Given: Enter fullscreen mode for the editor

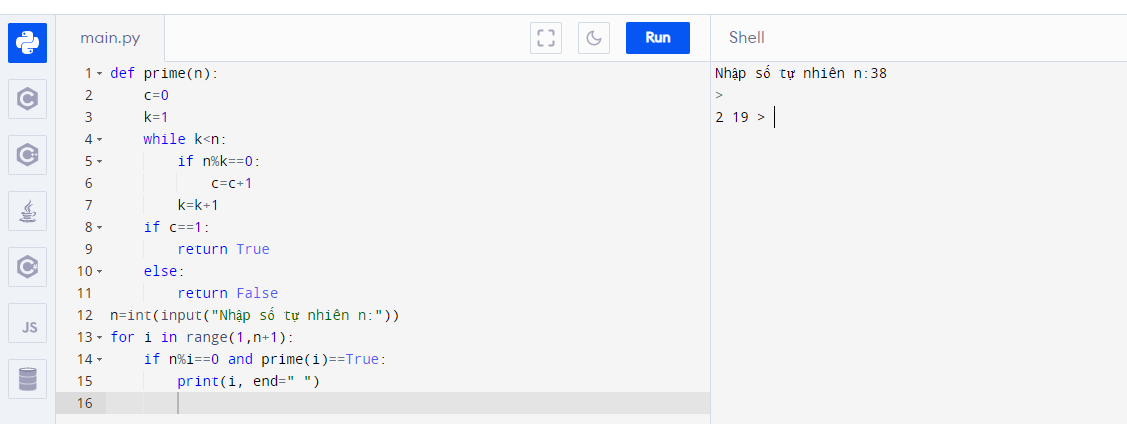Looking at the screenshot, I should tap(546, 38).
